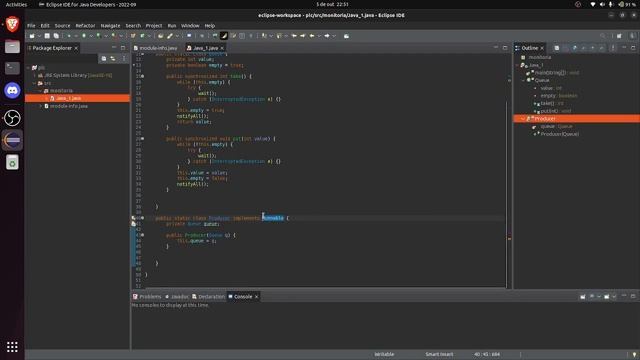
Task: Select Java_1.java in the Package Explorer
Action: coord(68,98)
